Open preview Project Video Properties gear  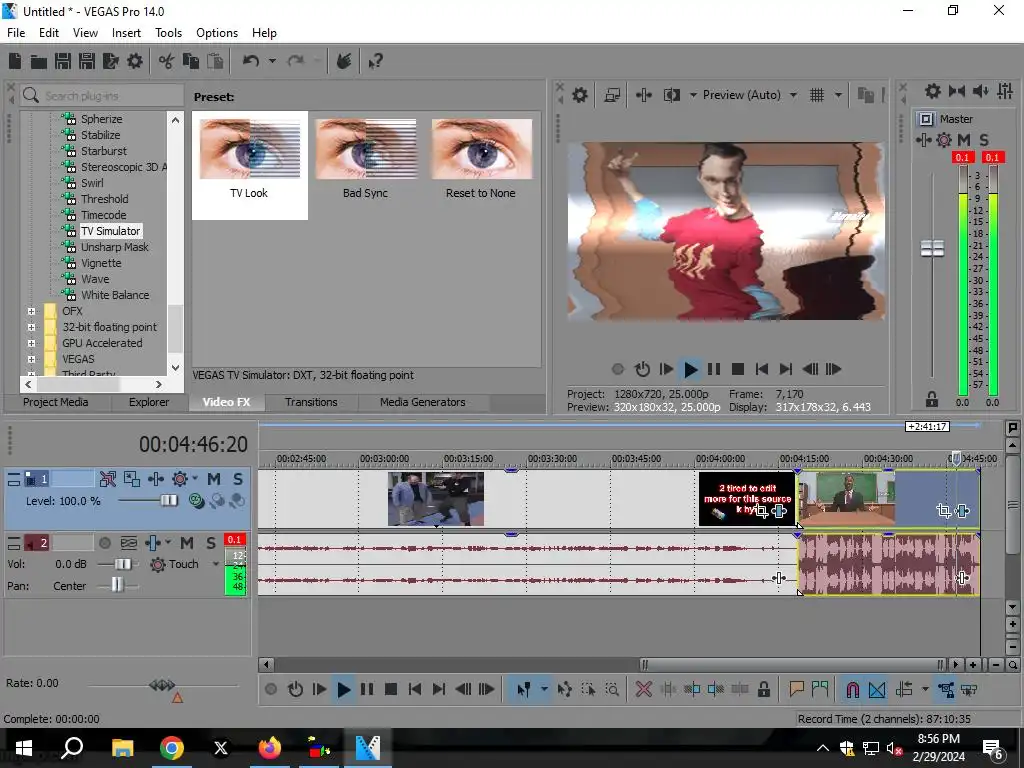pyautogui.click(x=580, y=95)
